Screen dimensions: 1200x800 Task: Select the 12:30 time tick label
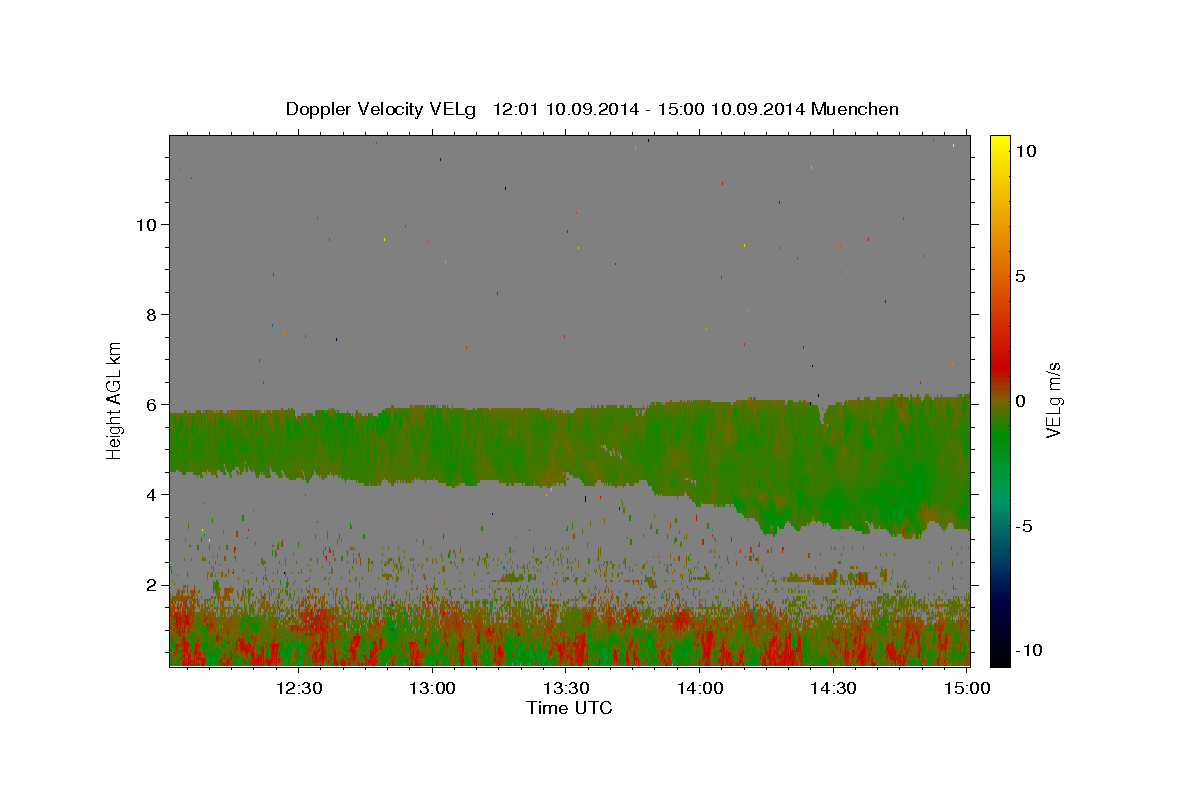point(299,688)
